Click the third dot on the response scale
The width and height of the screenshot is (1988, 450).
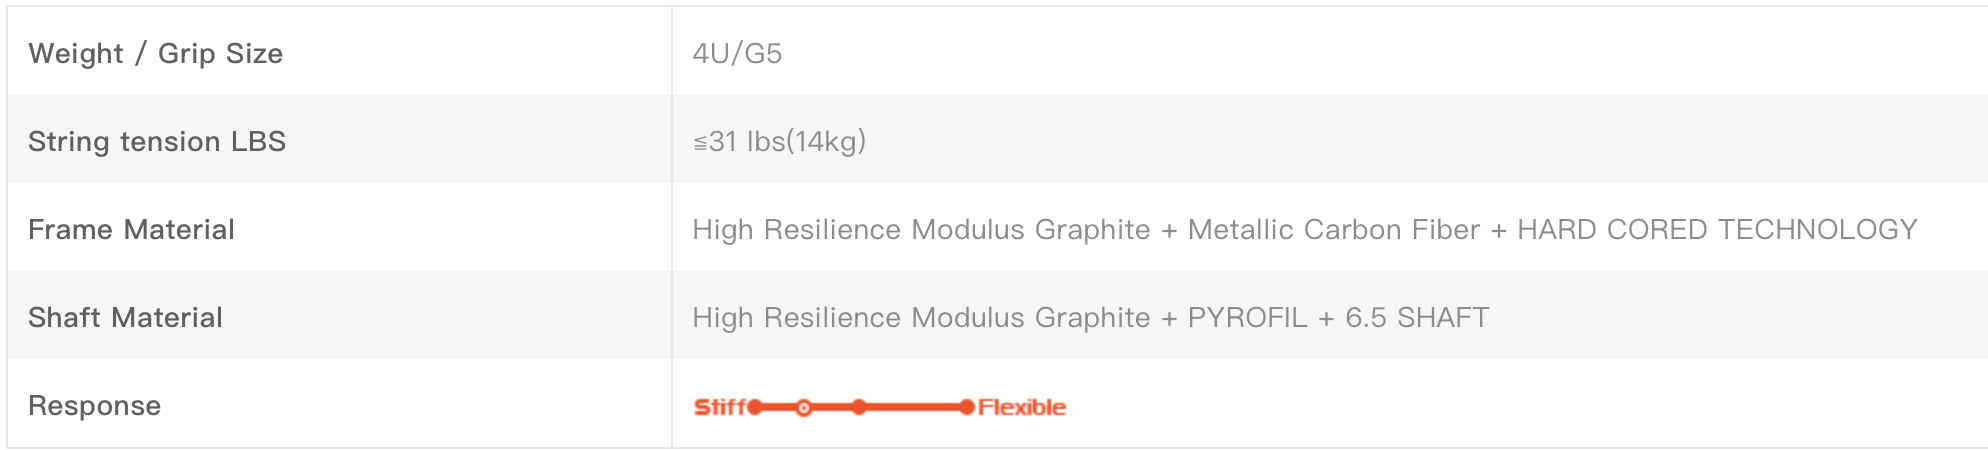point(859,407)
